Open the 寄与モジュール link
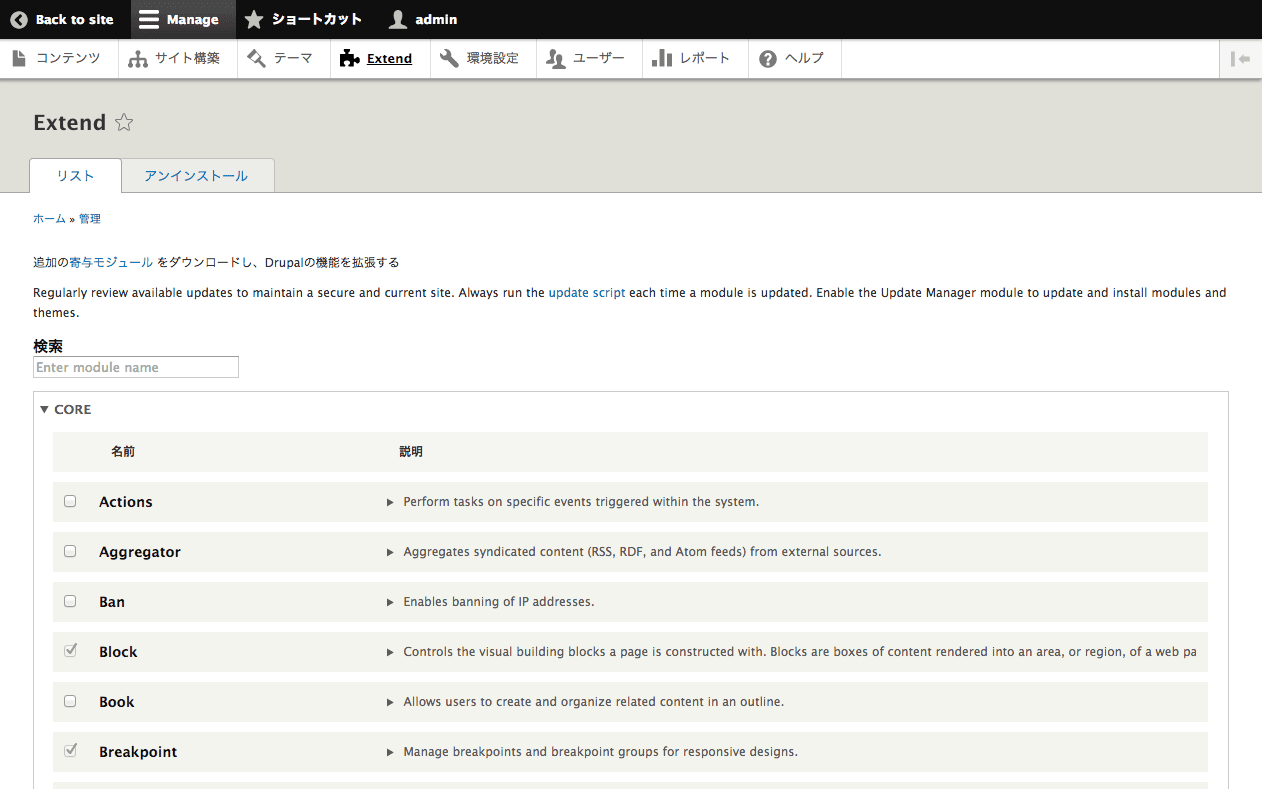Viewport: 1262px width, 789px height. [x=111, y=262]
